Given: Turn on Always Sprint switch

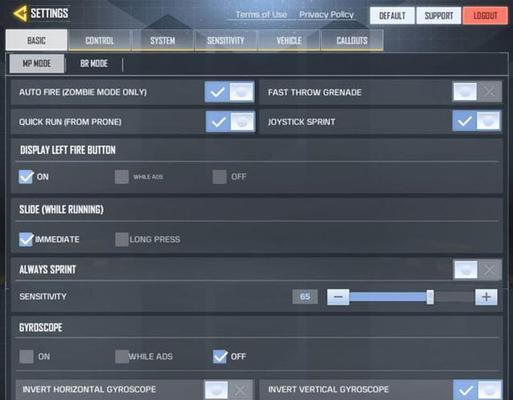Looking at the screenshot, I should (478, 270).
